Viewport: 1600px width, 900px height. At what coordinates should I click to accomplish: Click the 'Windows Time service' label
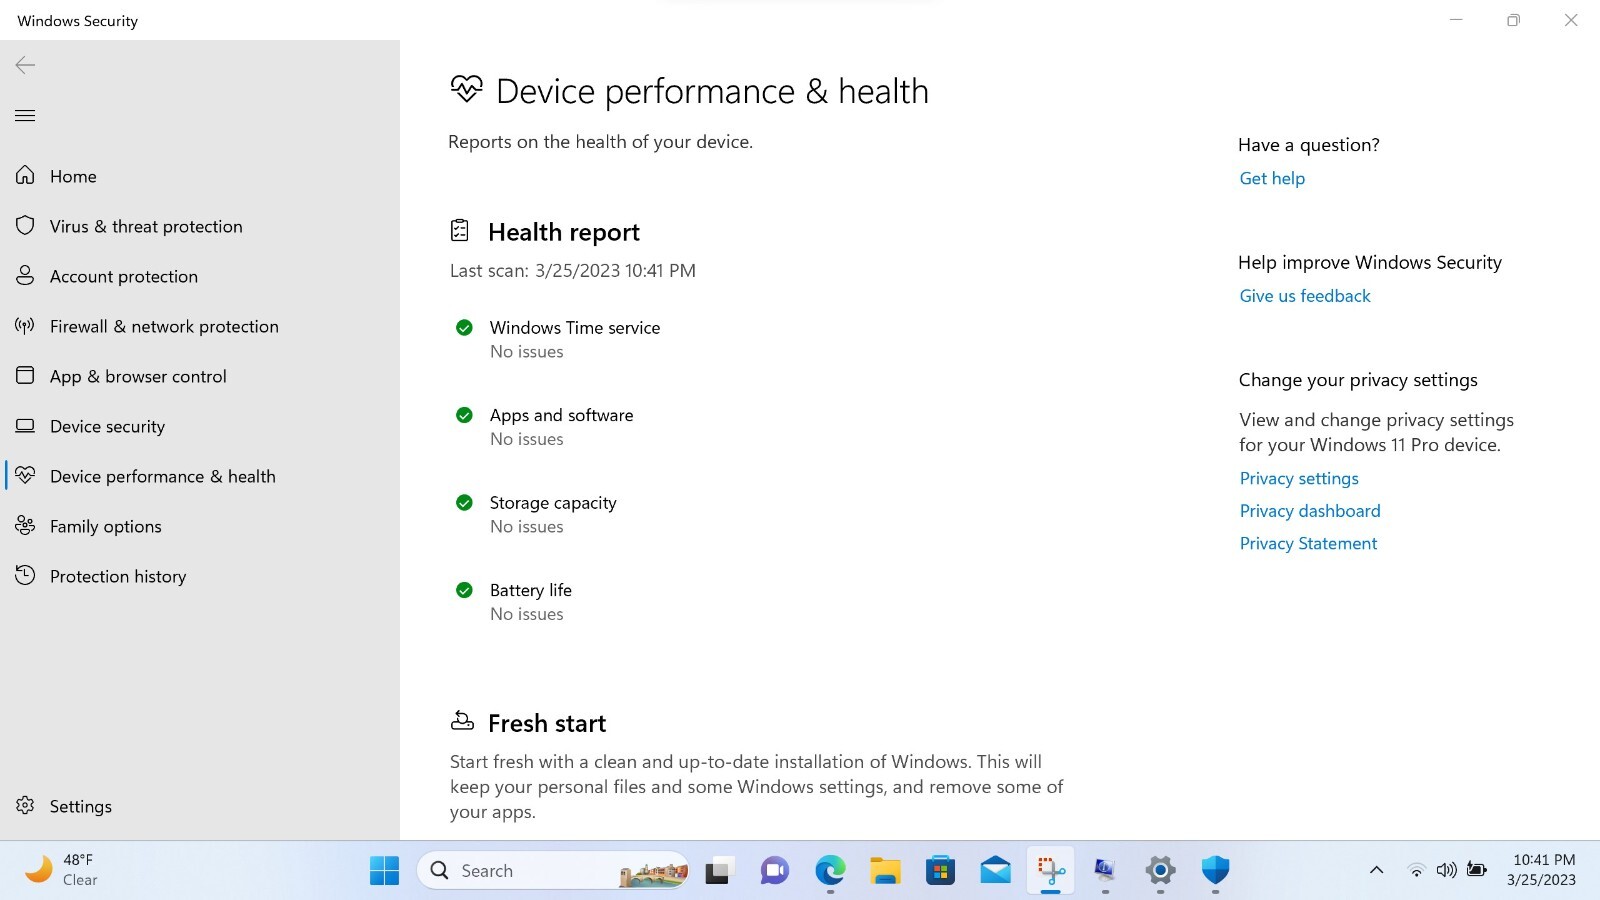575,328
